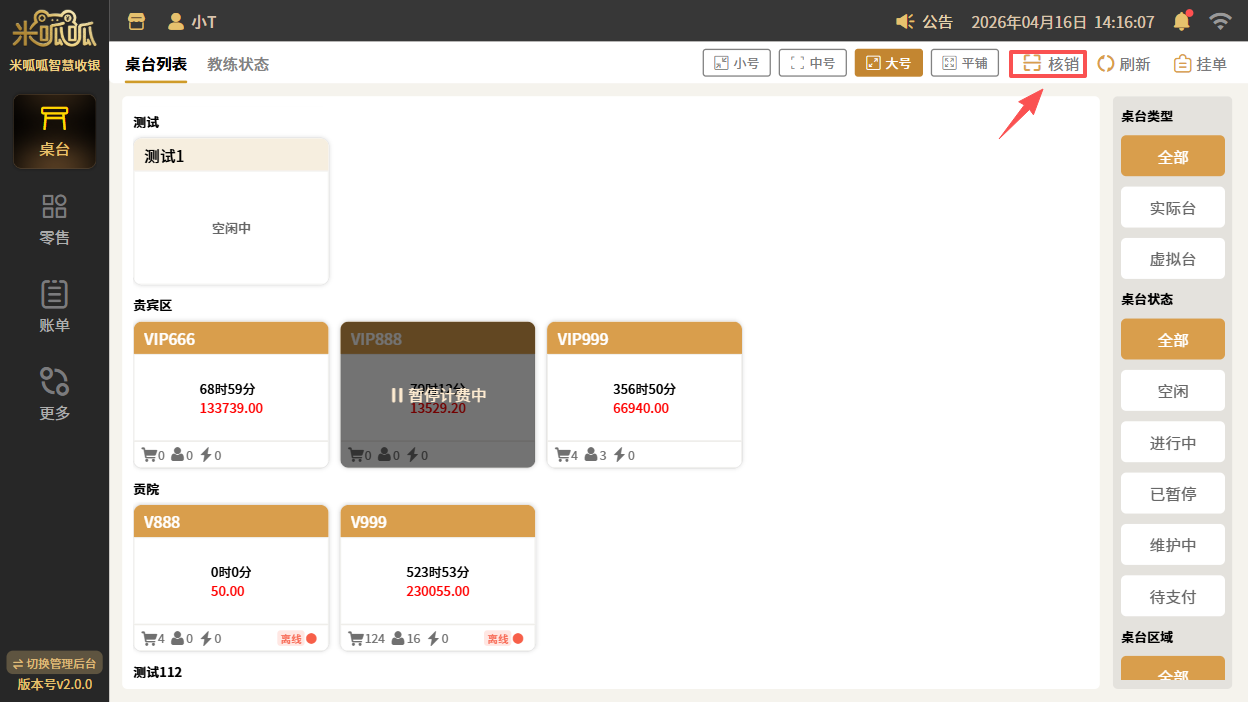
Task: Switch to 中号 card size
Action: tap(812, 63)
